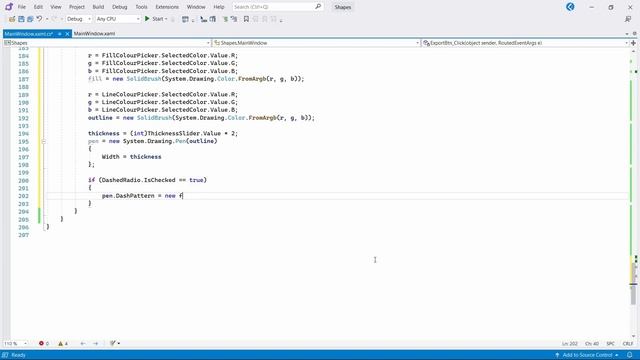Image resolution: width=640 pixels, height=360 pixels.
Task: Switch to the MainWindow.xaml.cs tab
Action: pos(29,33)
